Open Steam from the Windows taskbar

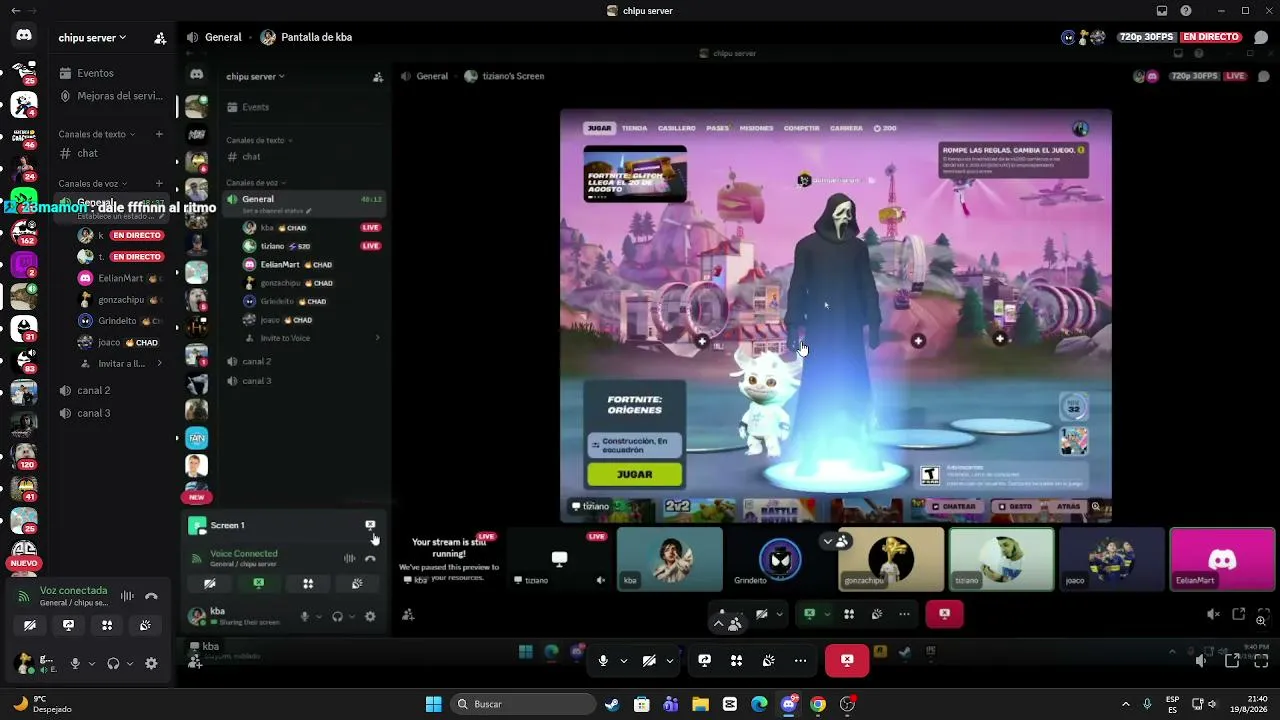coord(612,704)
